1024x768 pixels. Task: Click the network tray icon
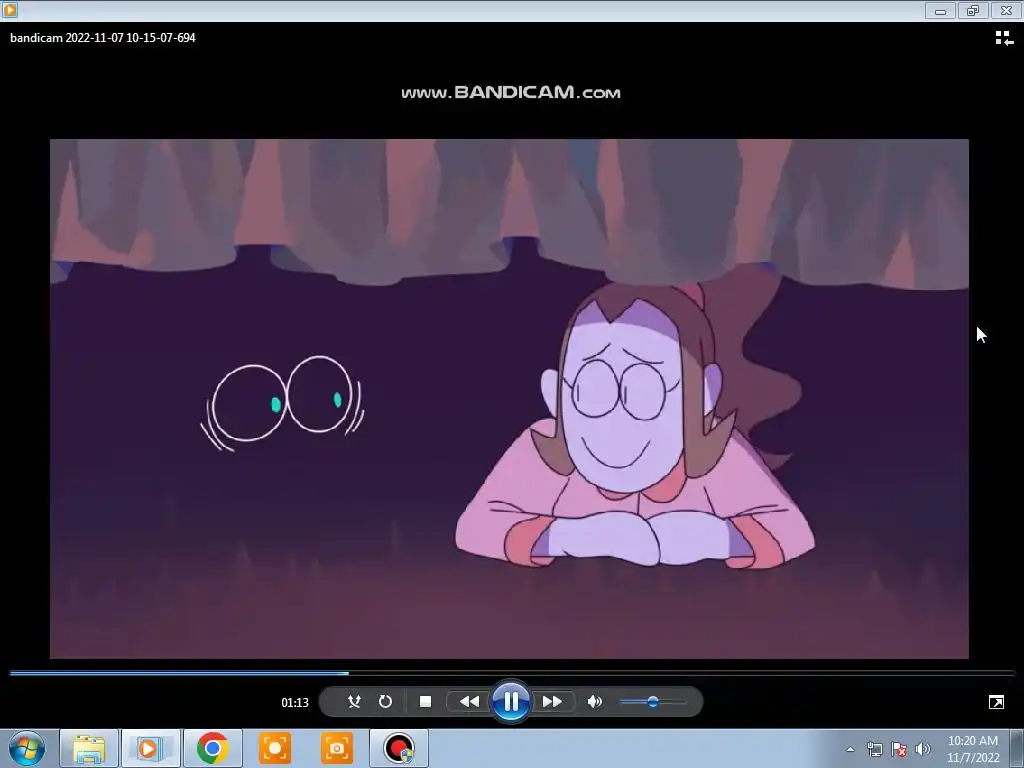tap(874, 749)
